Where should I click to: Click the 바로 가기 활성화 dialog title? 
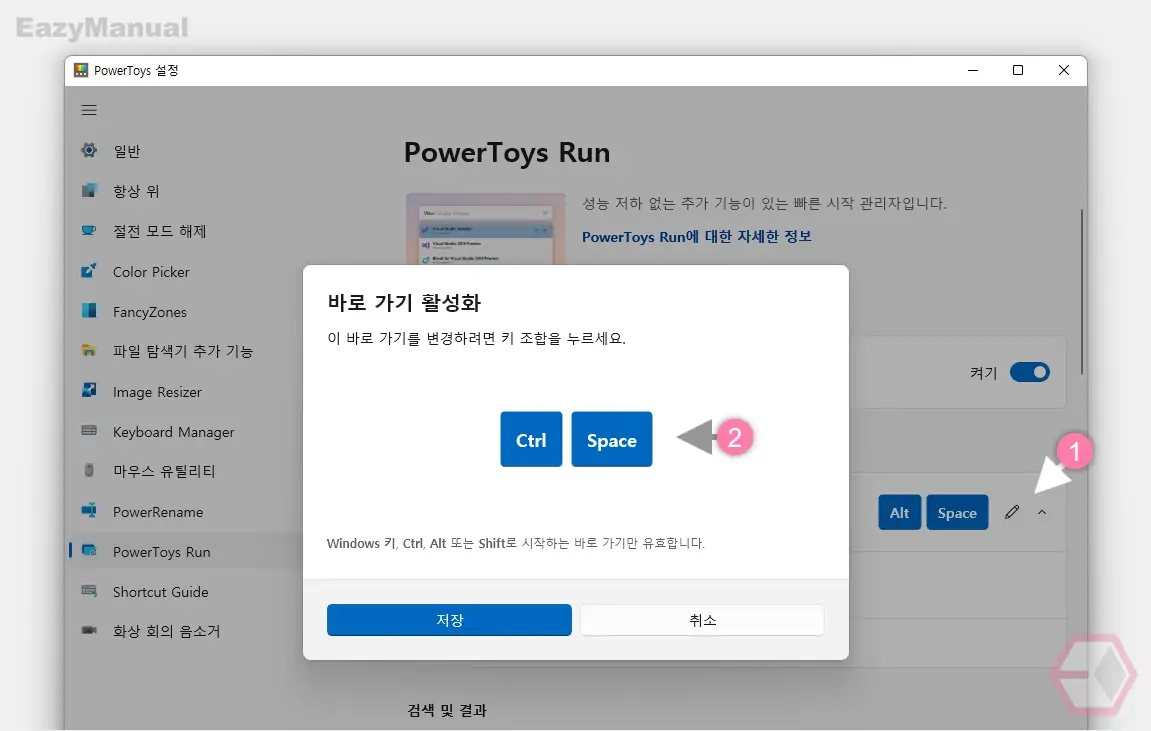[404, 302]
